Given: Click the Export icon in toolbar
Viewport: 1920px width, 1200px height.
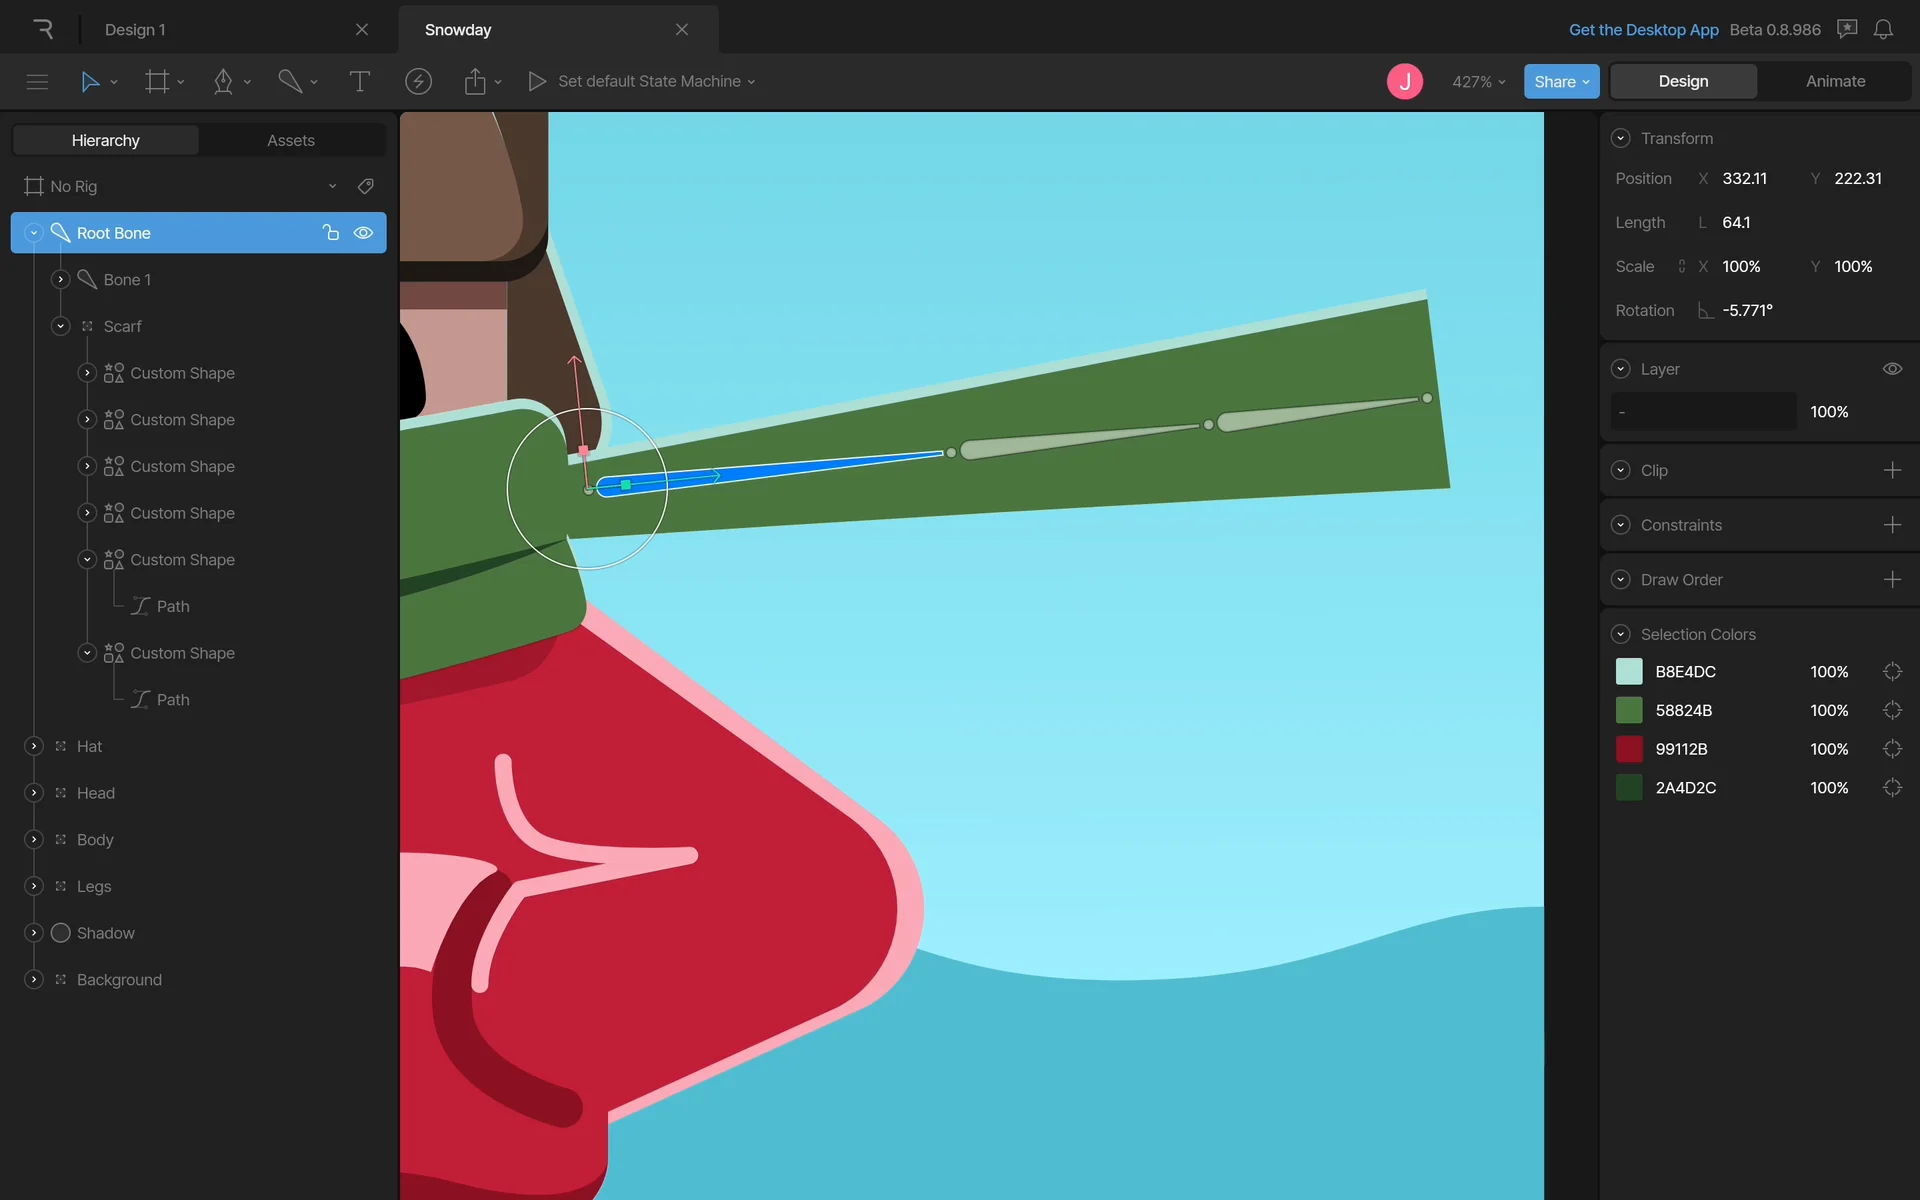Looking at the screenshot, I should [x=475, y=81].
